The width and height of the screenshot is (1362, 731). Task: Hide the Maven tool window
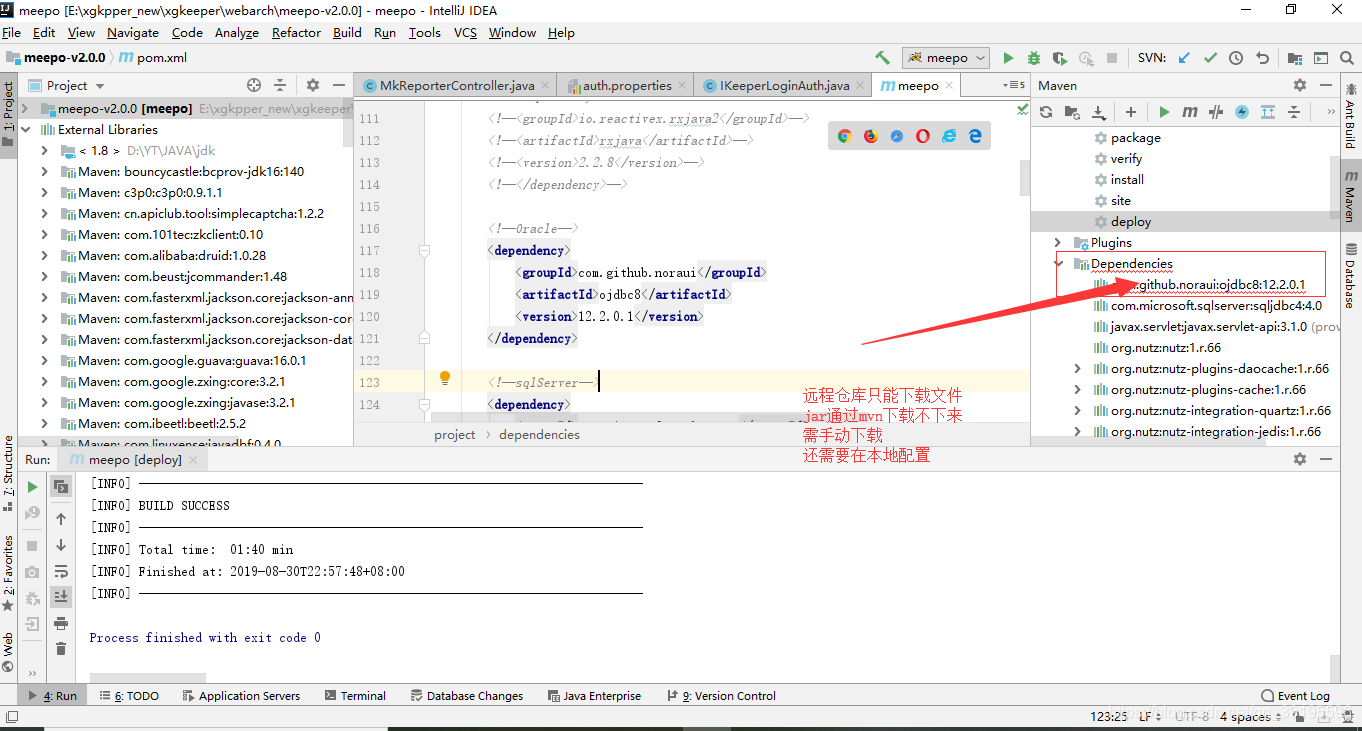1325,85
